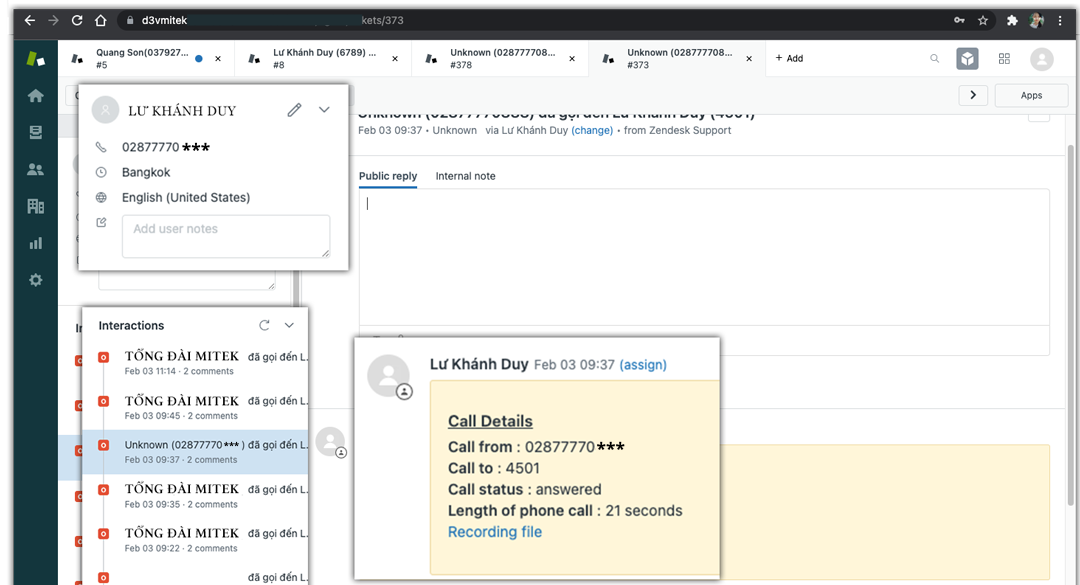Open the Home icon in left sidebar

tap(36, 96)
